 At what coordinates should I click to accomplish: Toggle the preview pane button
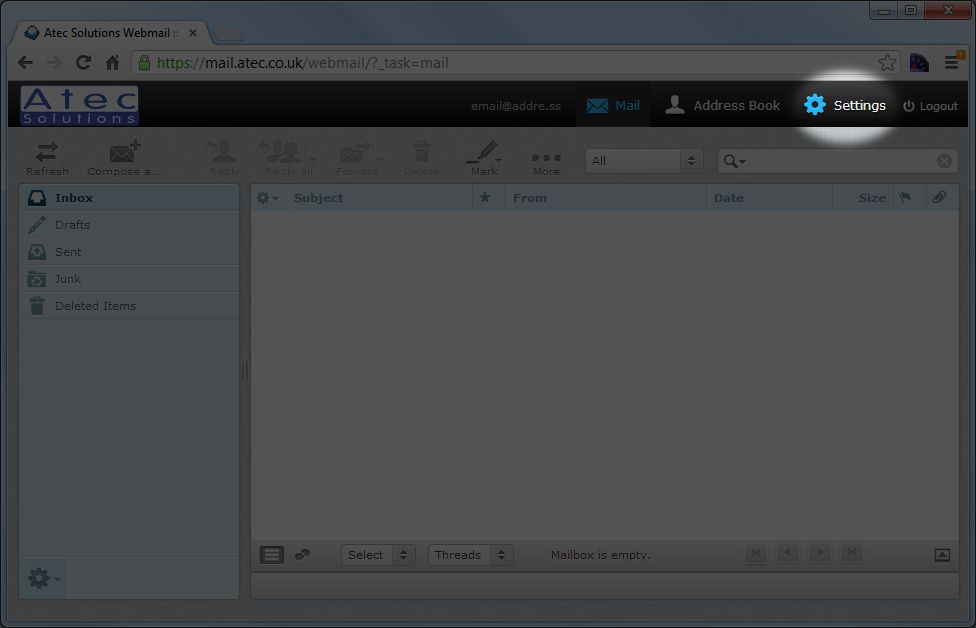point(942,555)
